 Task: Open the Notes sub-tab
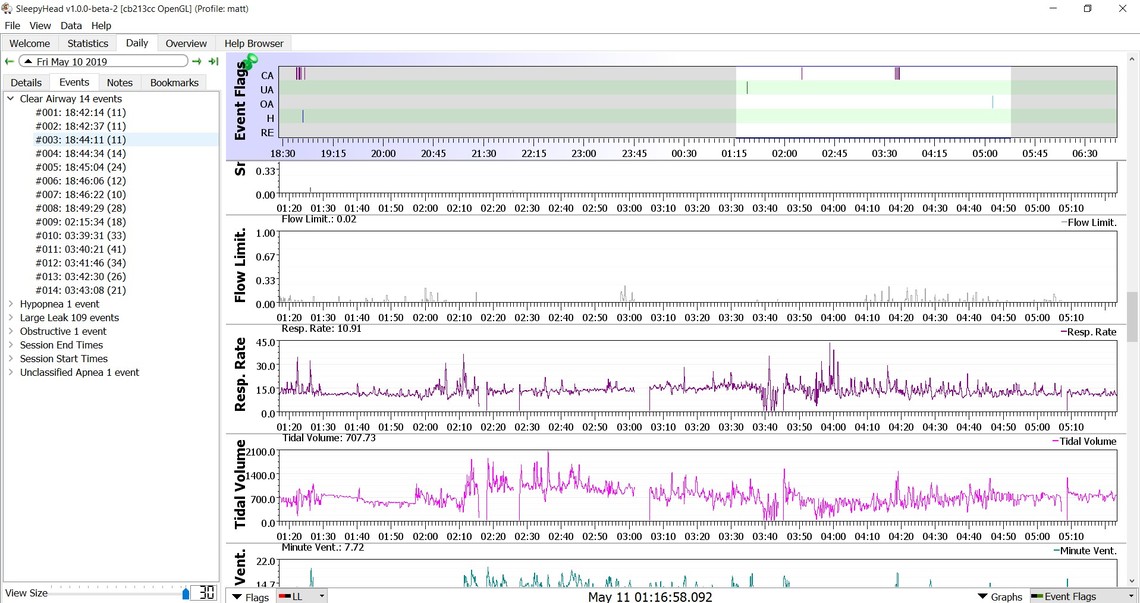pyautogui.click(x=119, y=83)
